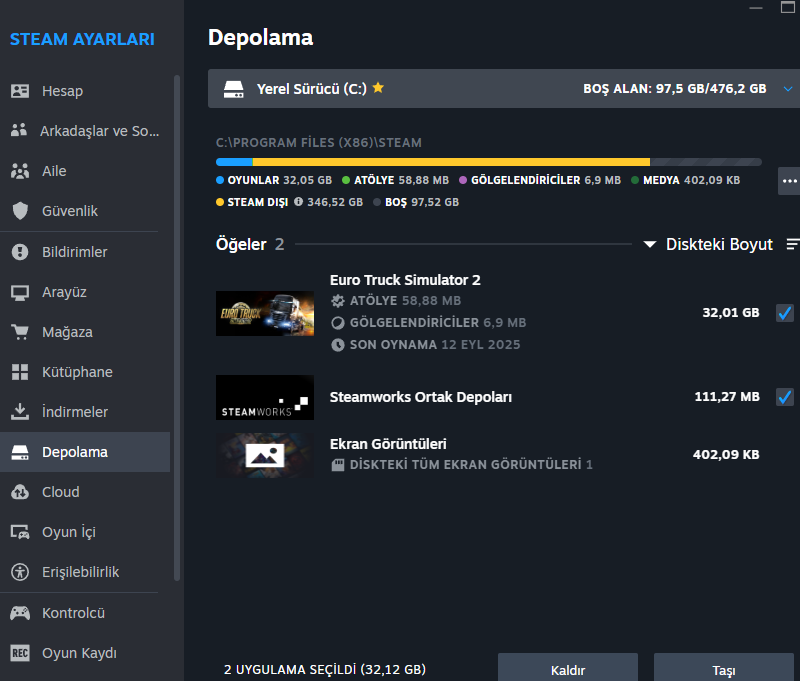Click the yellow STEAM DIŞI storage bar segment

pos(451,162)
